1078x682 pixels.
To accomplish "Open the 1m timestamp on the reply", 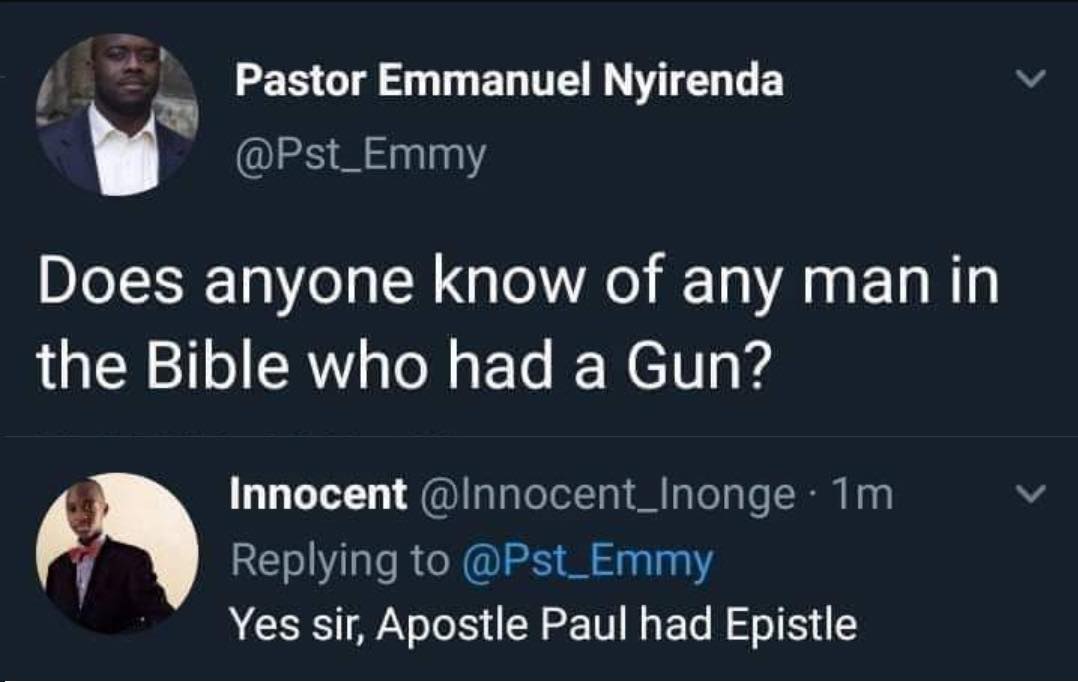I will click(x=862, y=495).
